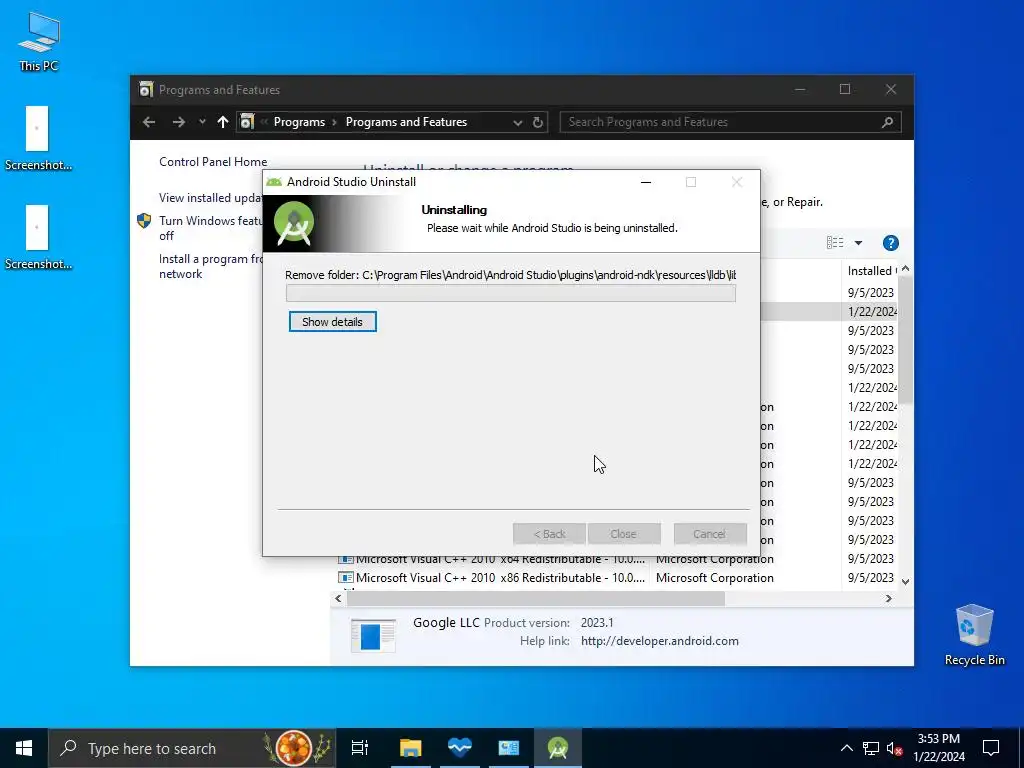Maximize the Programs and Features window
Image resolution: width=1024 pixels, height=768 pixels.
coord(845,89)
